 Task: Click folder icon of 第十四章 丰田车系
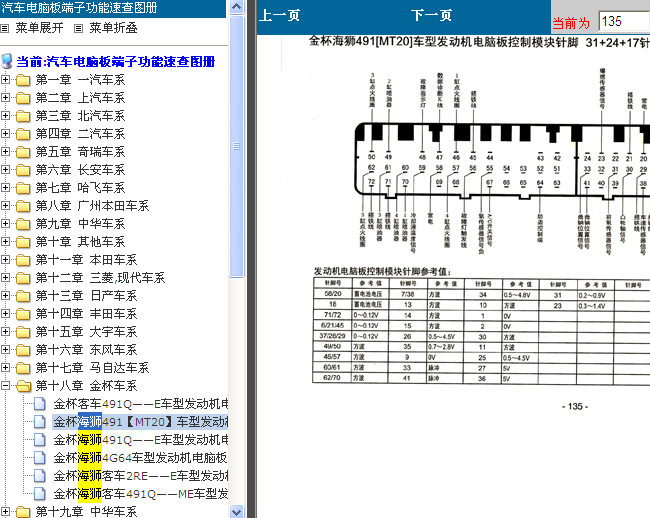tap(23, 314)
